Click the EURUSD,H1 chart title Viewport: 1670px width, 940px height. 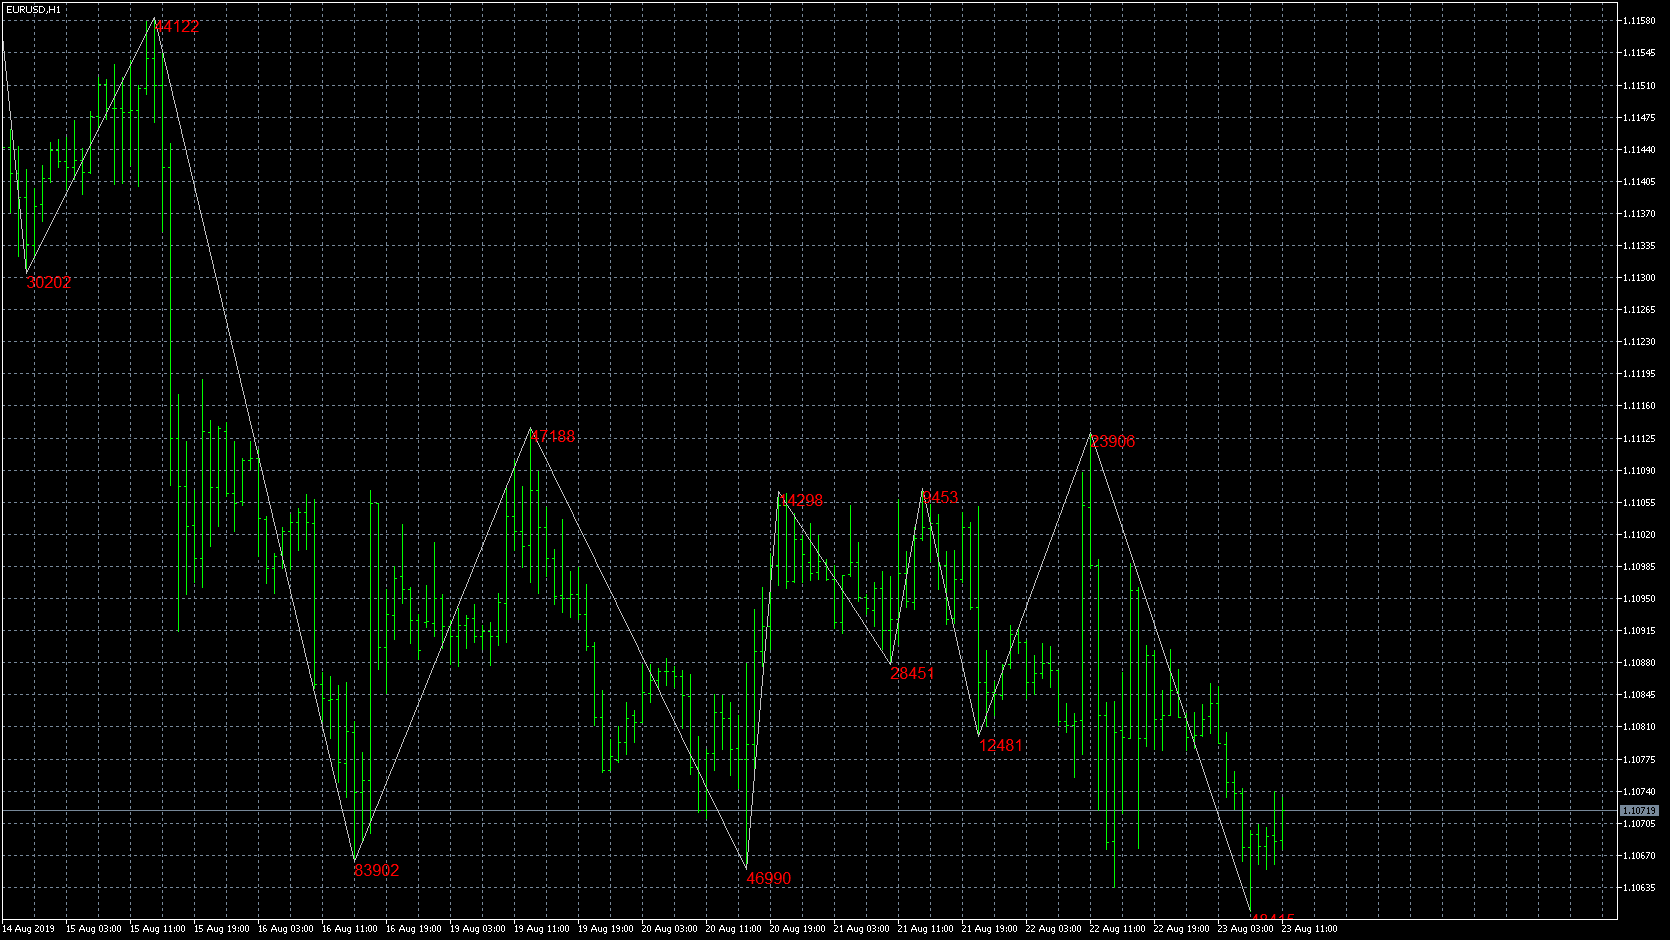pyautogui.click(x=33, y=9)
